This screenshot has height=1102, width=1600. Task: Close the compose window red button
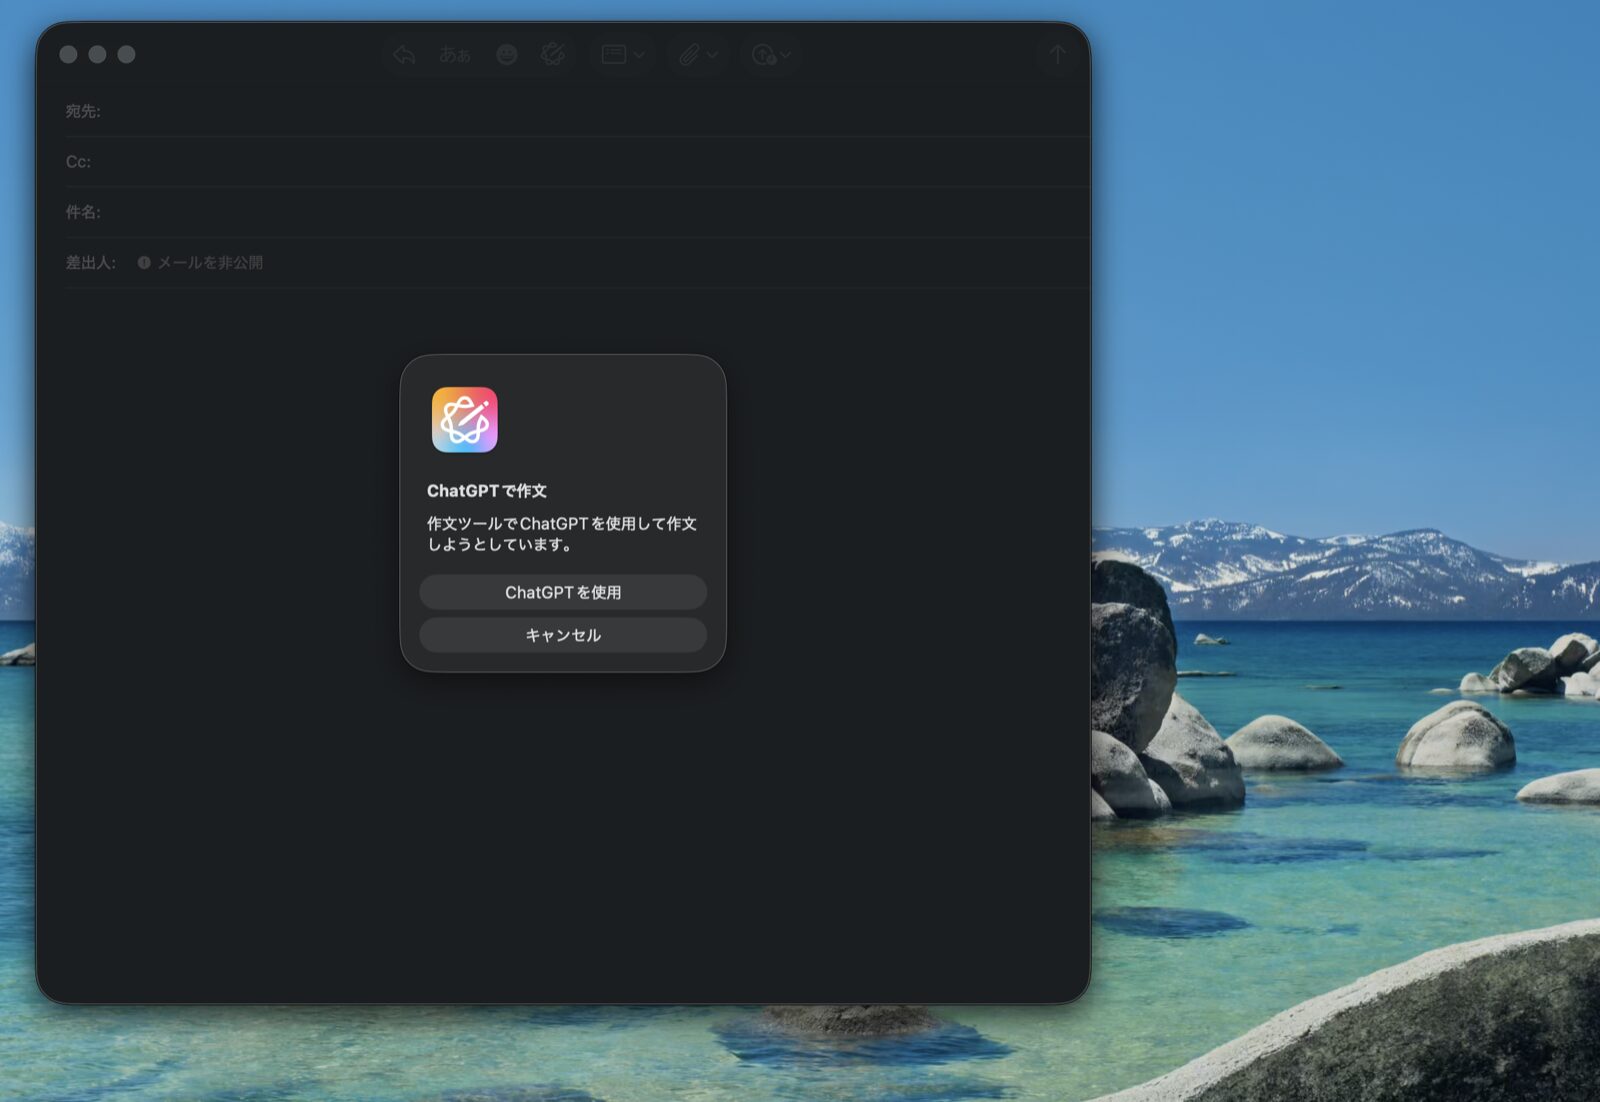click(x=68, y=54)
